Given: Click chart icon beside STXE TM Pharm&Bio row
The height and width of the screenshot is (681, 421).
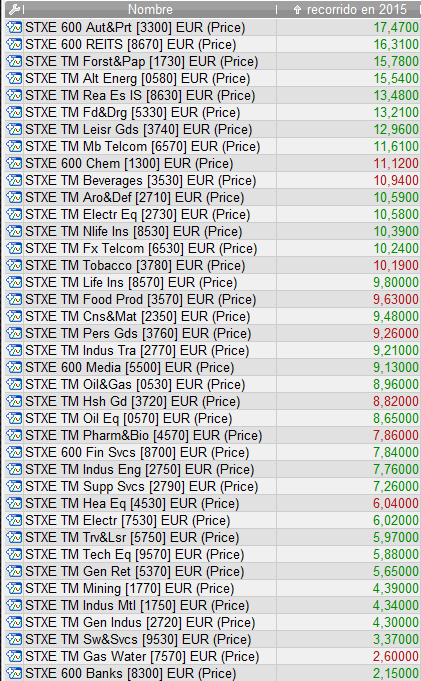Looking at the screenshot, I should (14, 435).
